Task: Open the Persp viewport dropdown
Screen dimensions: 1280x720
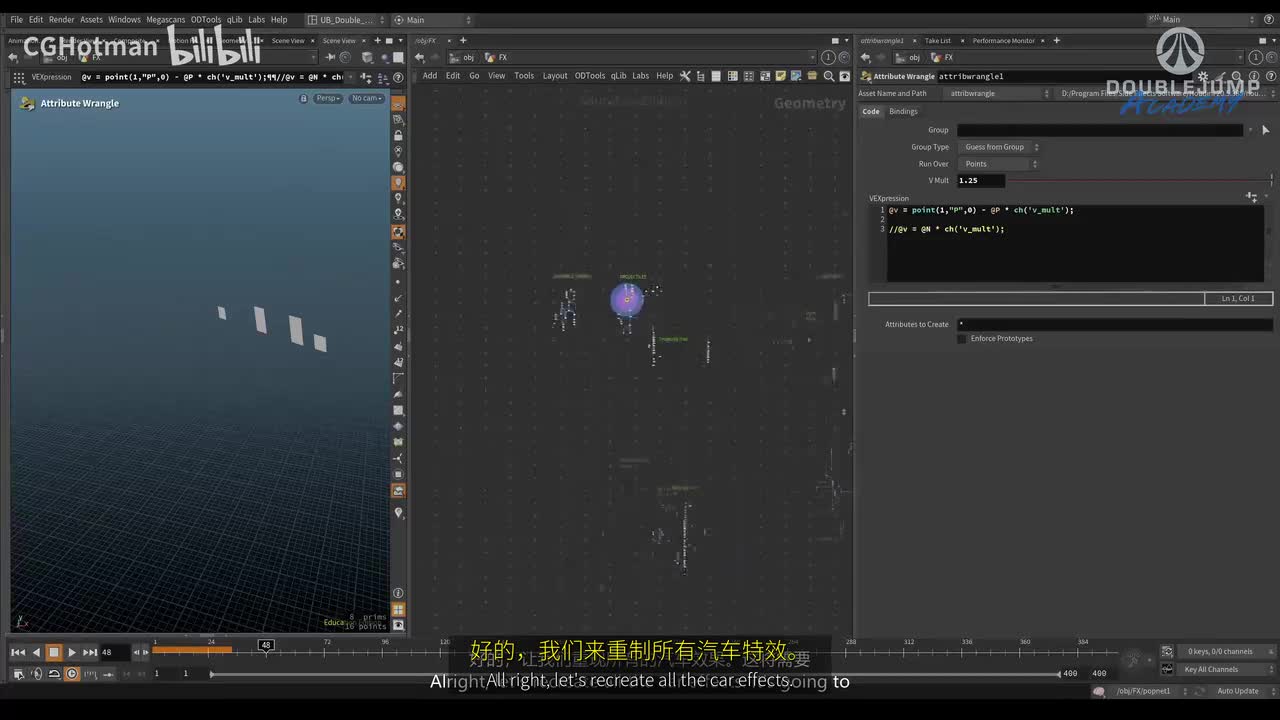Action: point(328,98)
